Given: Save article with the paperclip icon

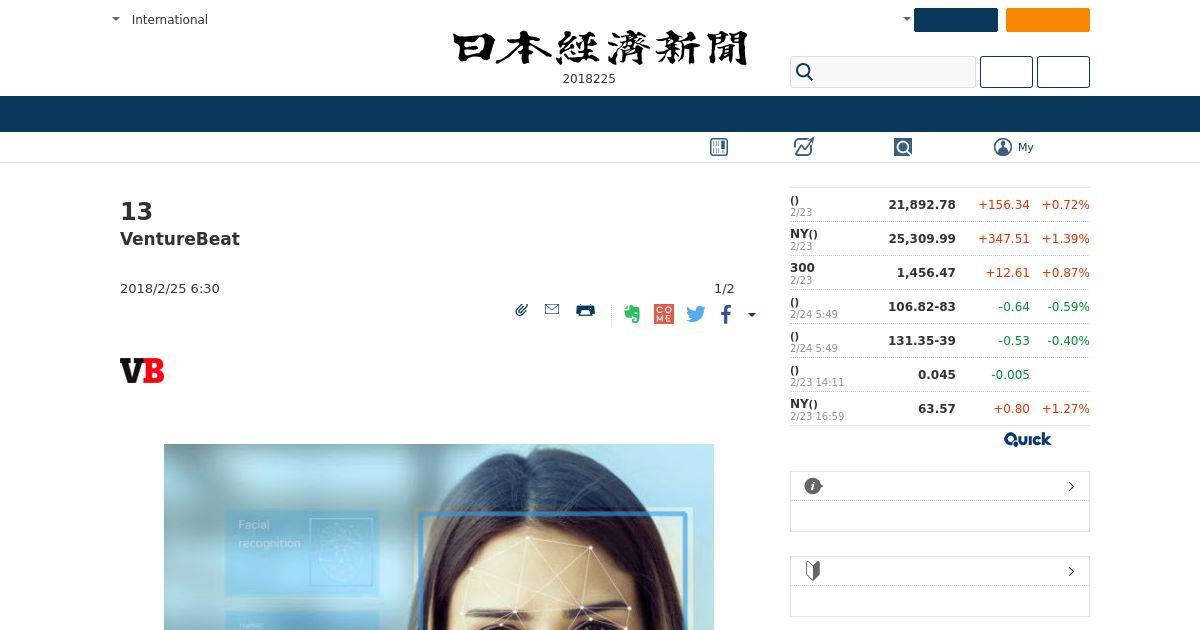Looking at the screenshot, I should tap(521, 311).
